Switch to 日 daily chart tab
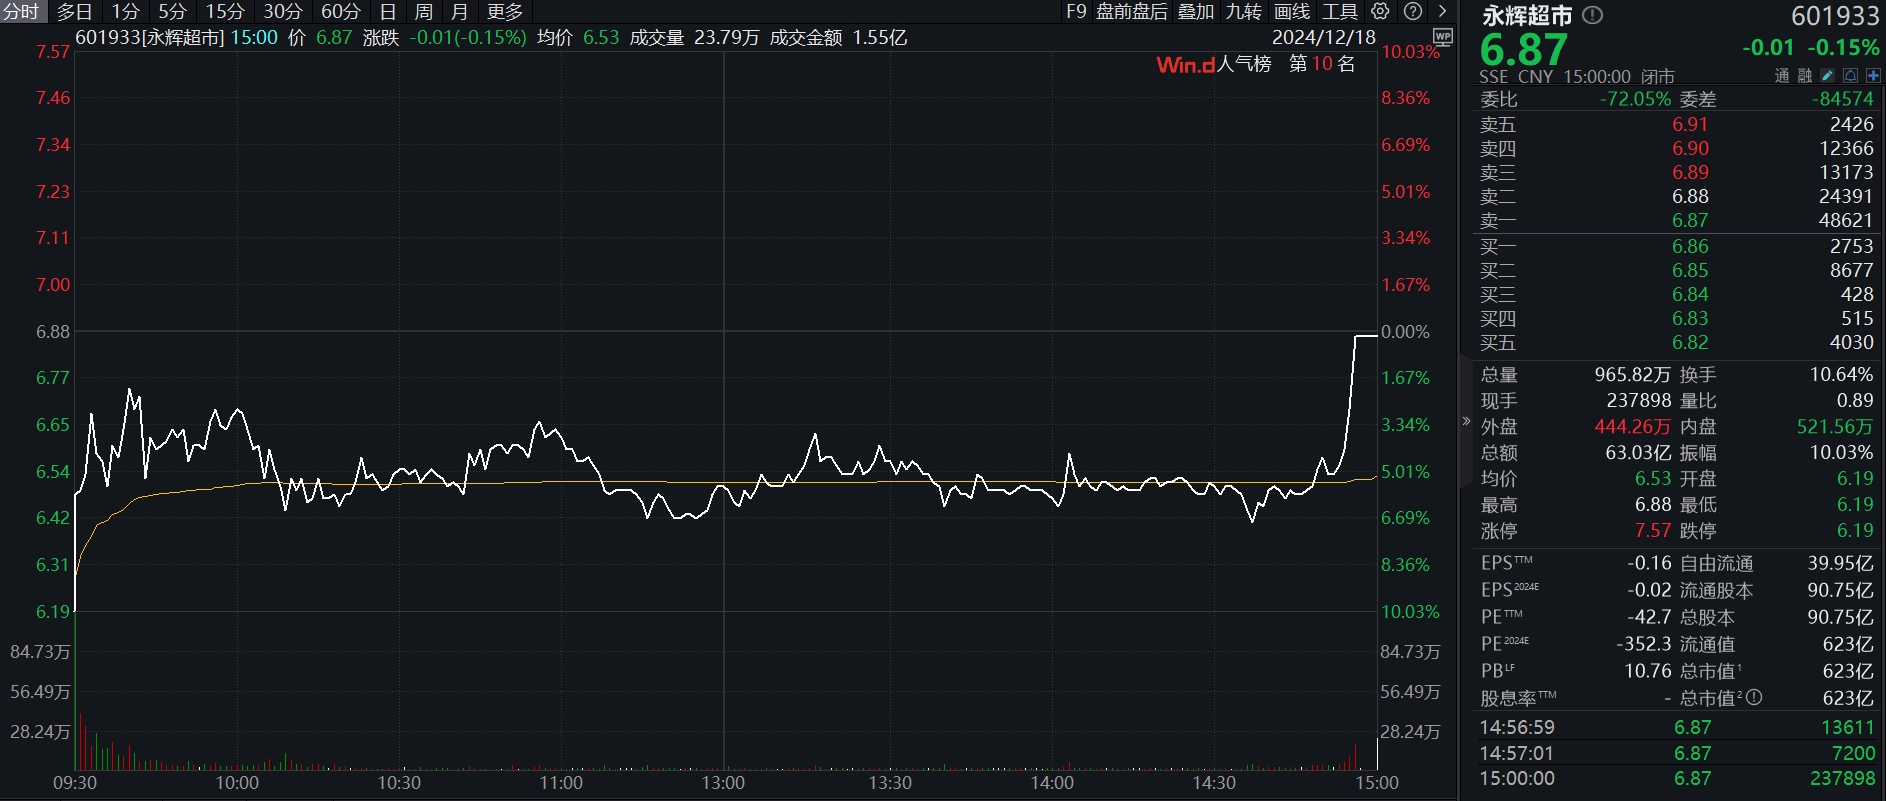This screenshot has width=1886, height=801. tap(388, 11)
